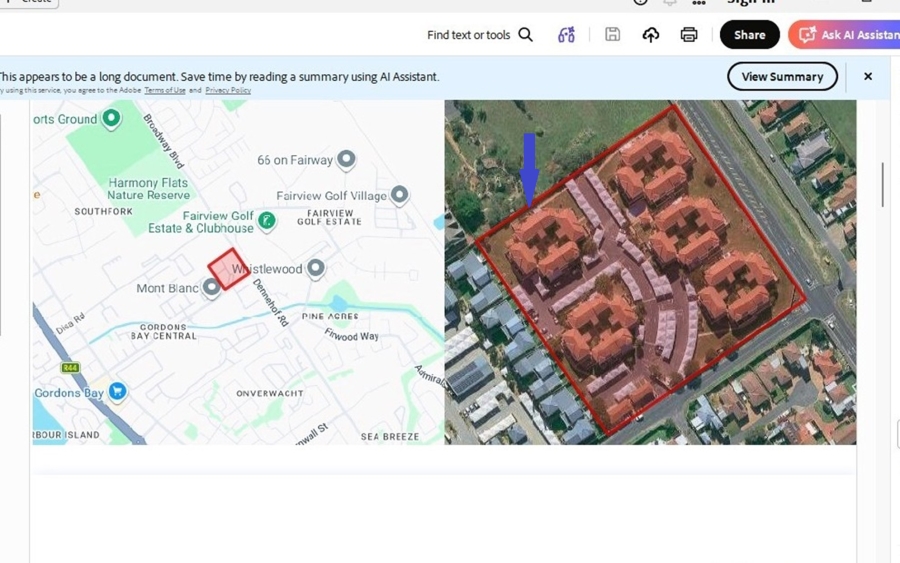Click the green Sports Ground map pin
This screenshot has width=900, height=563.
[111, 119]
